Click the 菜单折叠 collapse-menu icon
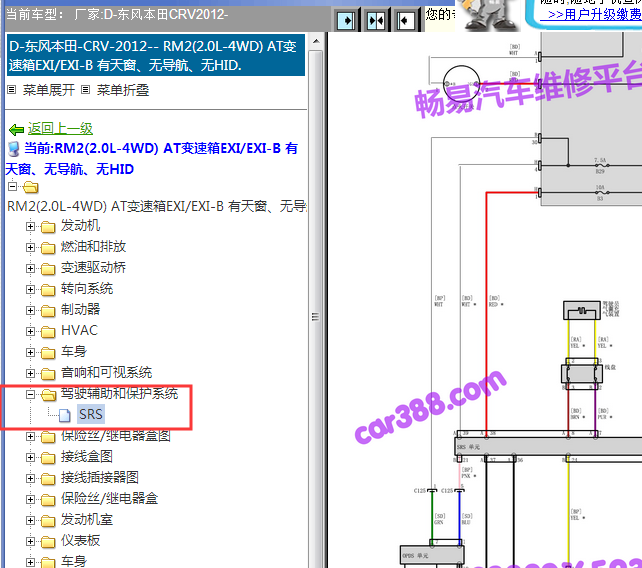The image size is (642, 568). point(85,90)
